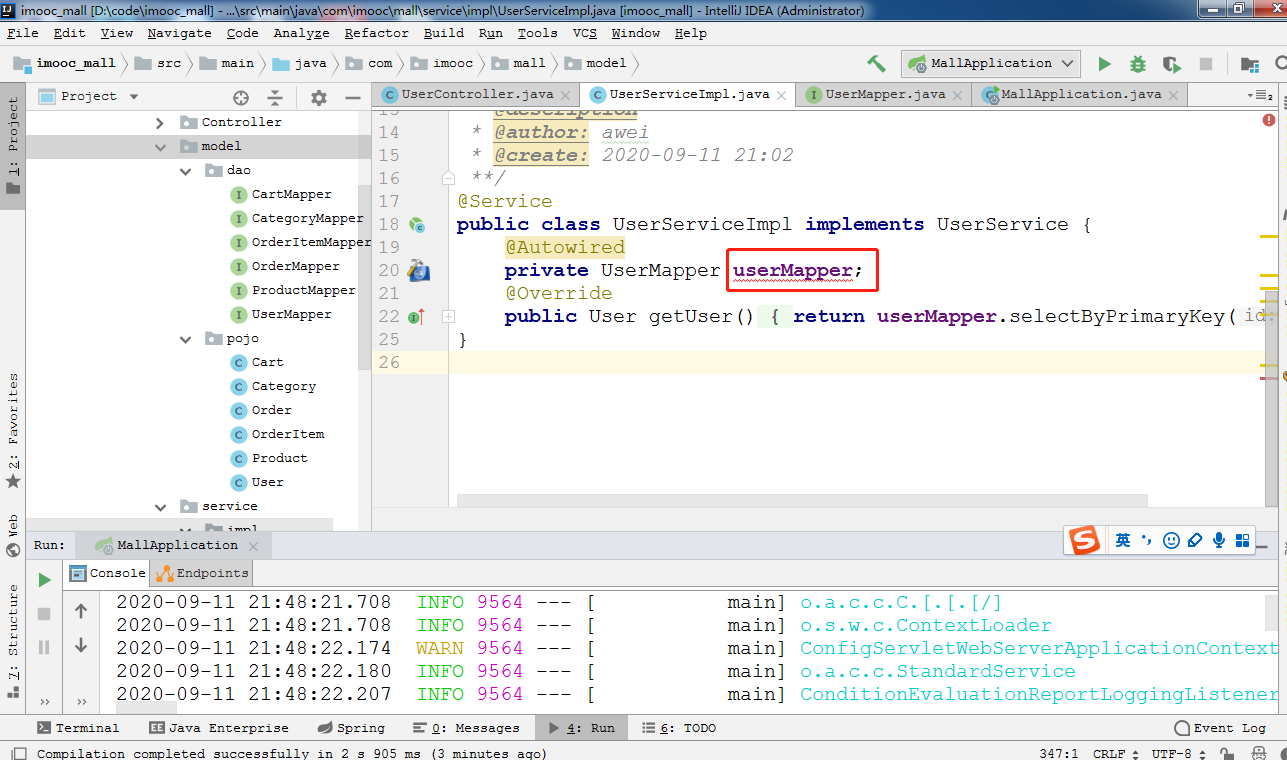
Task: Click the Sogou microphone voice input icon
Action: point(1219,541)
